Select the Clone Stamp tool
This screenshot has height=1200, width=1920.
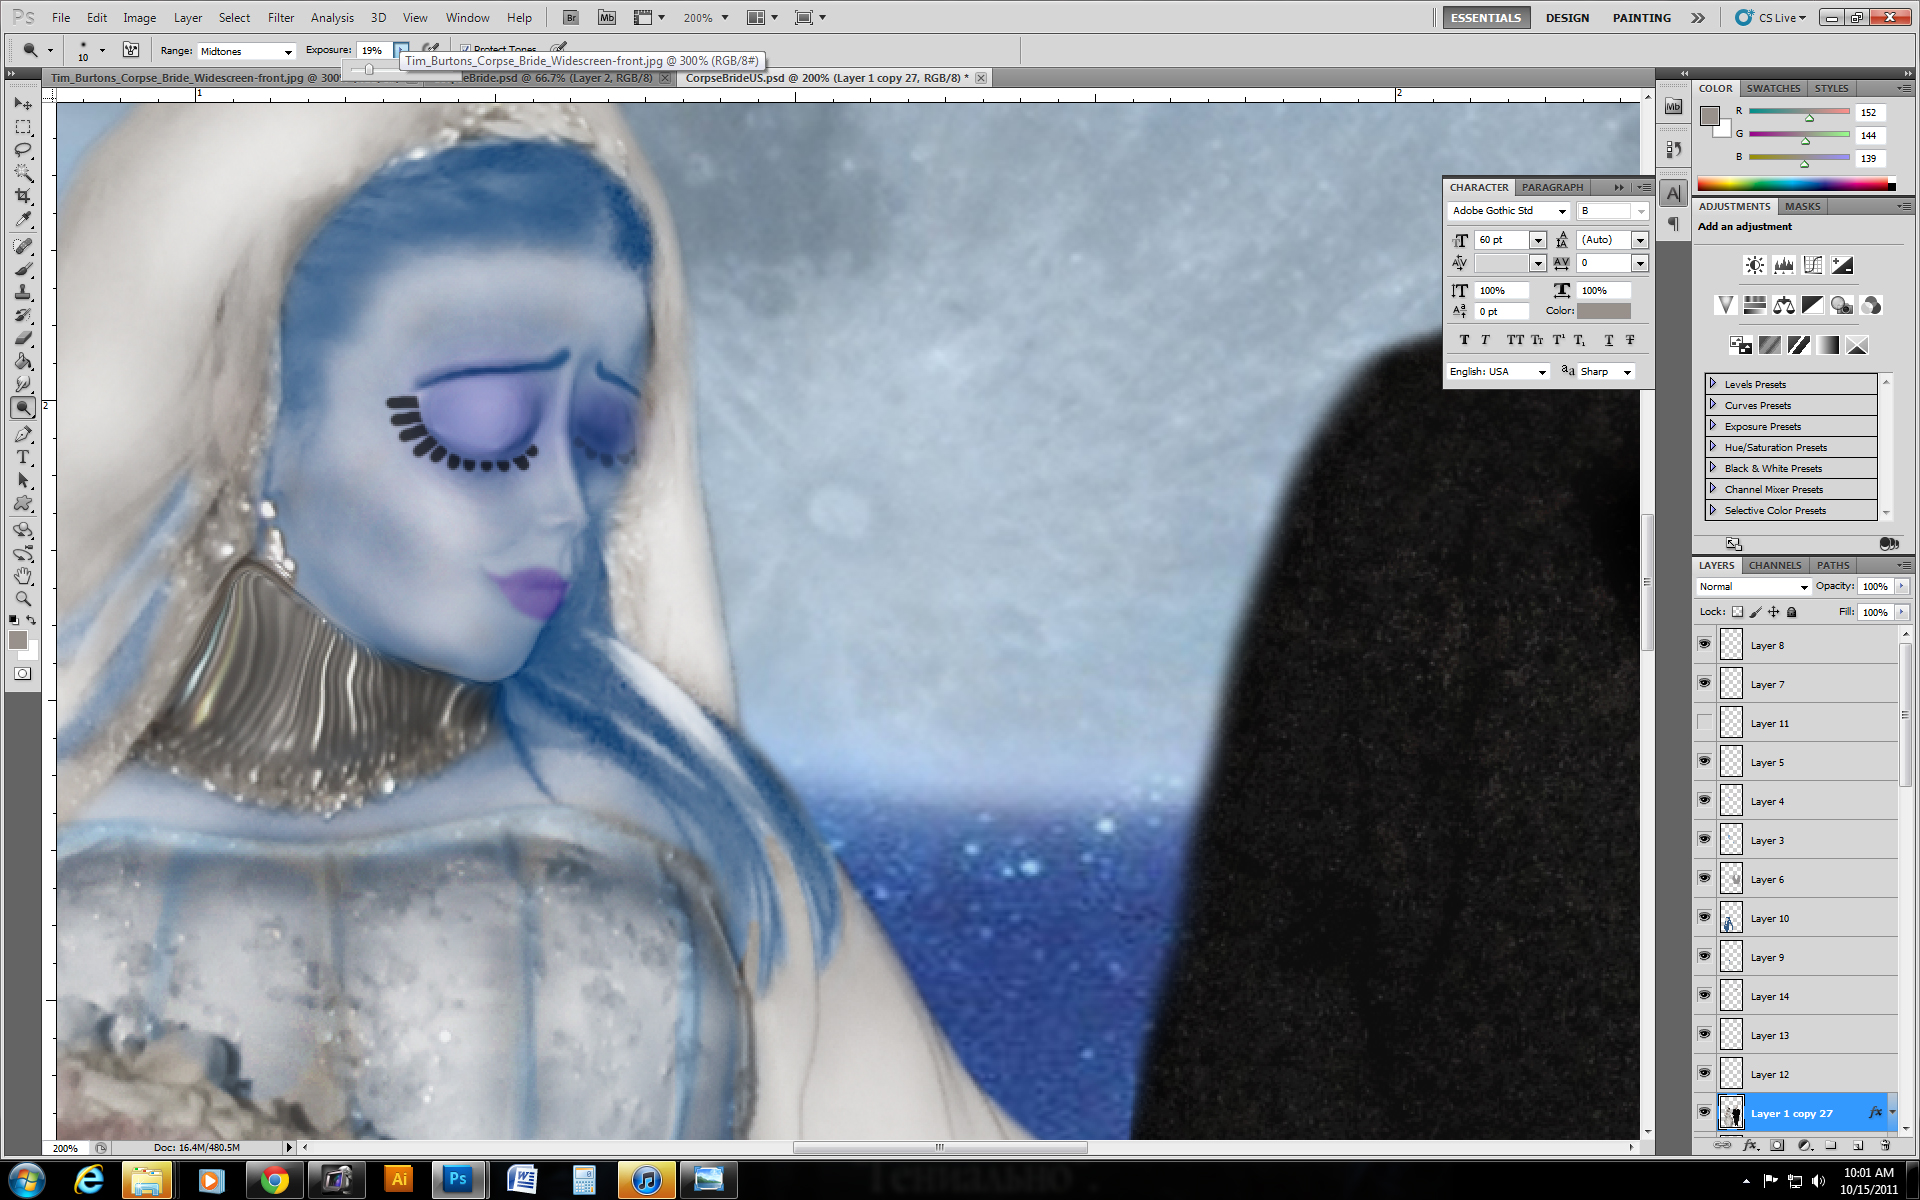click(23, 293)
